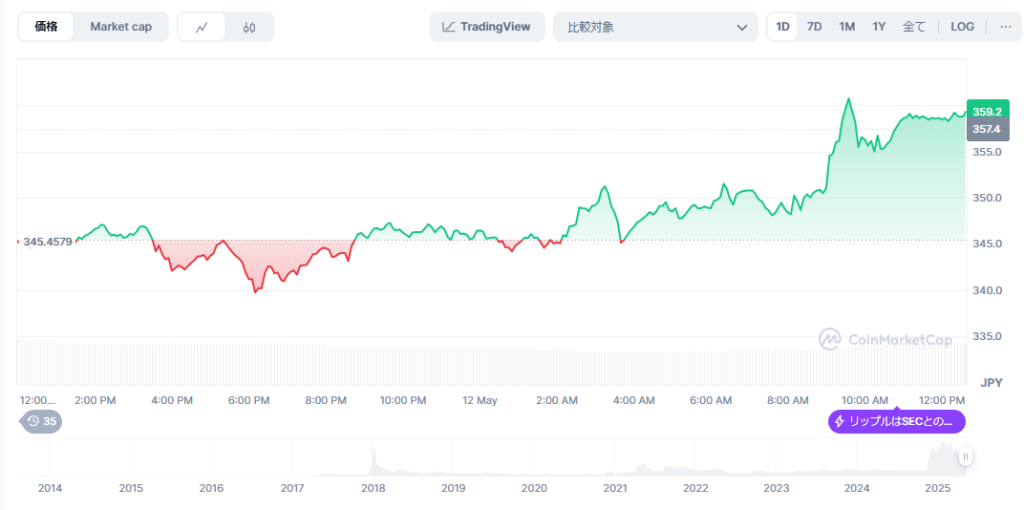Viewport: 1024px width, 510px height.
Task: Click the history clock badge showing 35
Action: [x=42, y=421]
